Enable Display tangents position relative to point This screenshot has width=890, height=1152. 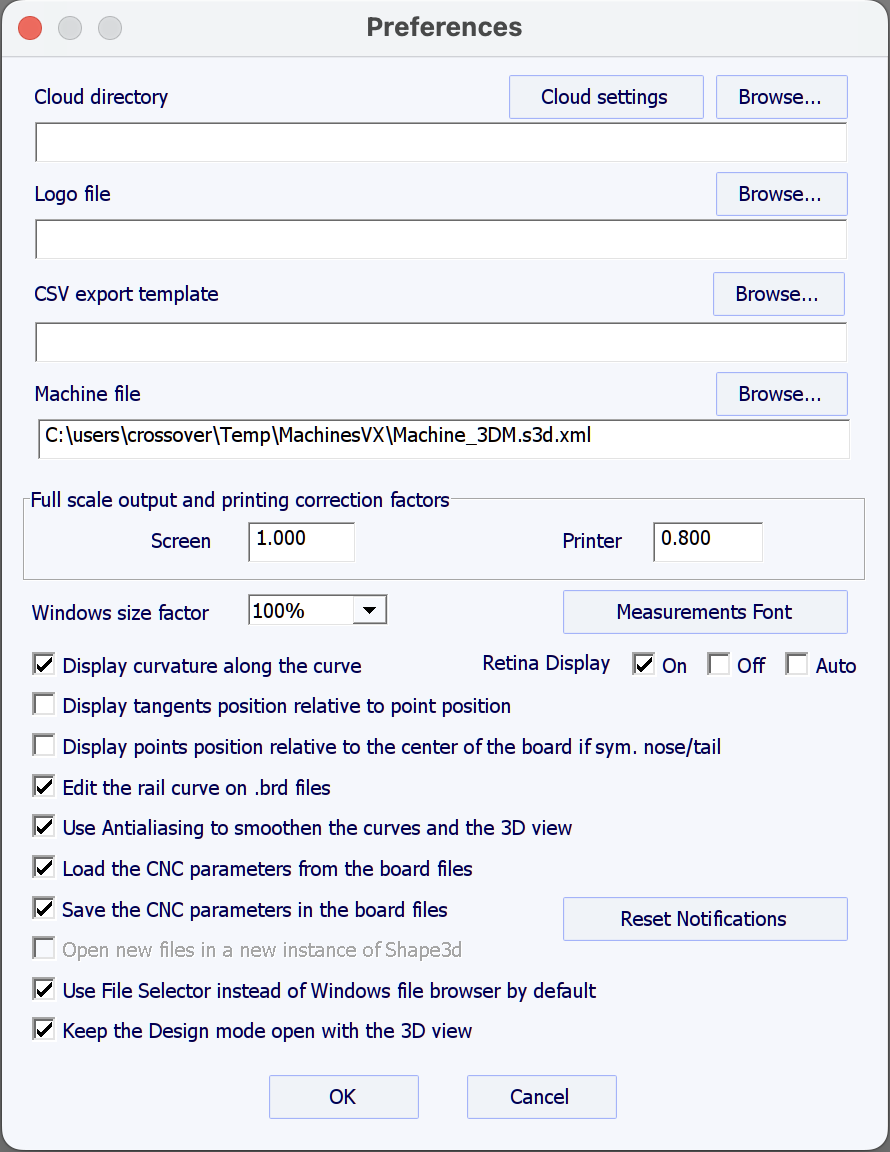pos(44,705)
